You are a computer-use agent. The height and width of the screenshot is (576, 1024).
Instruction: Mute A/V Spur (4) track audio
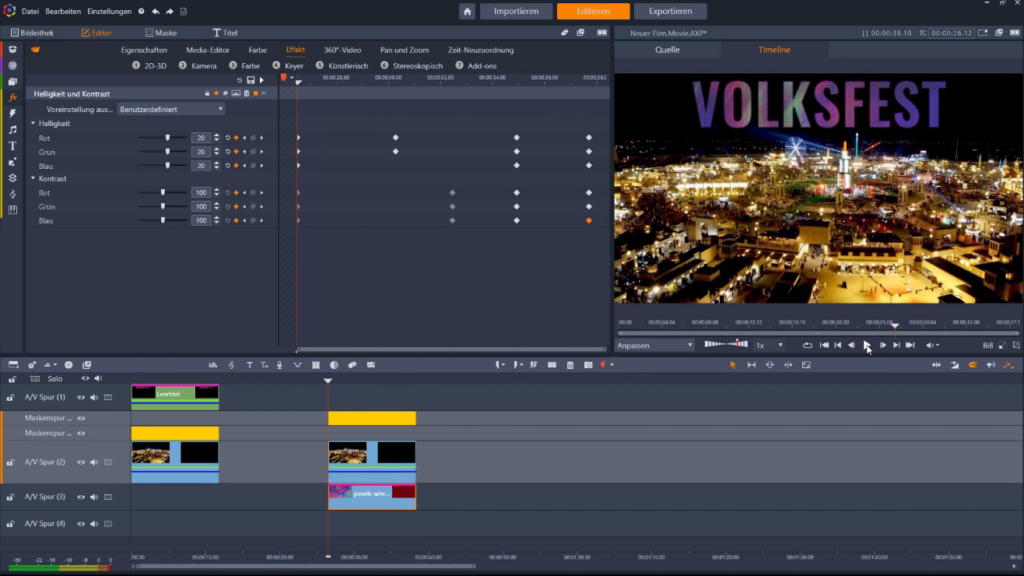(x=94, y=524)
